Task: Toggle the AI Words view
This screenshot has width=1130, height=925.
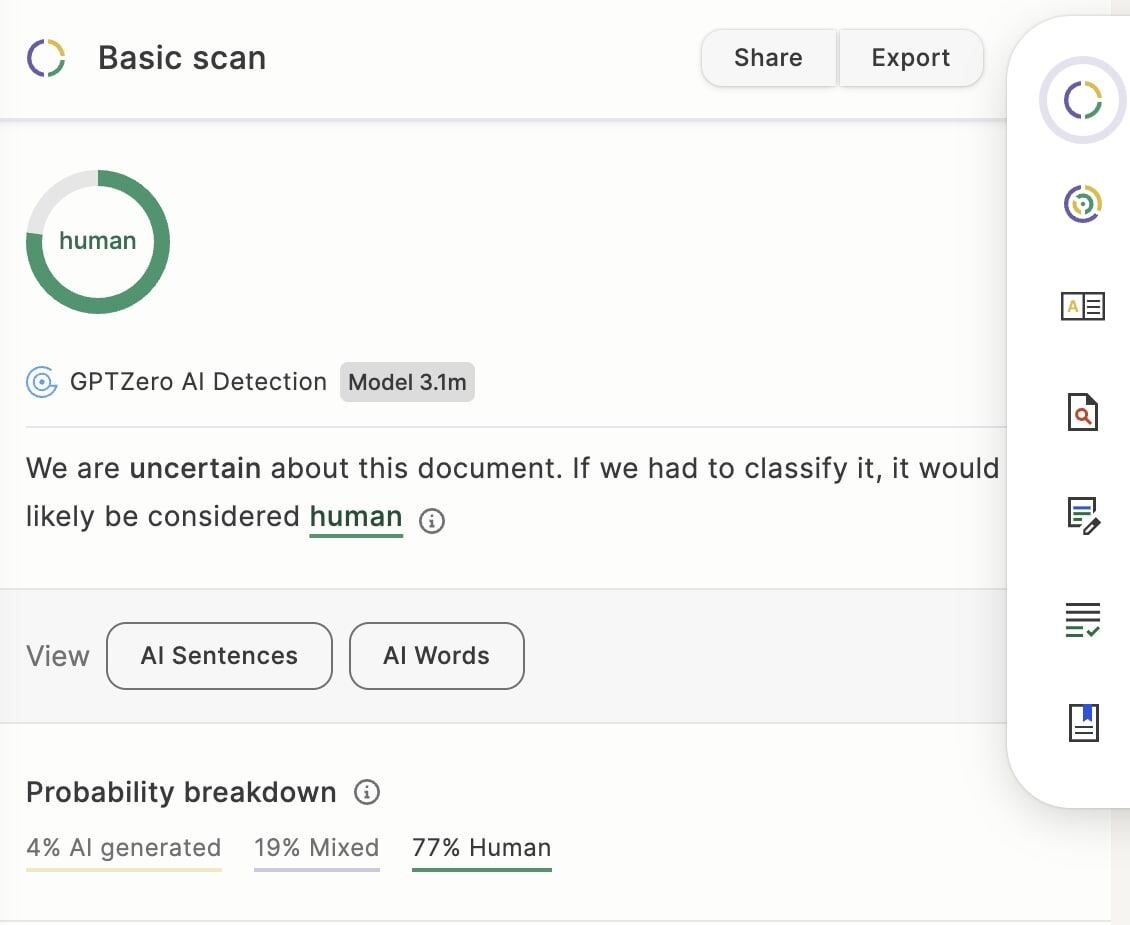Action: pos(436,656)
